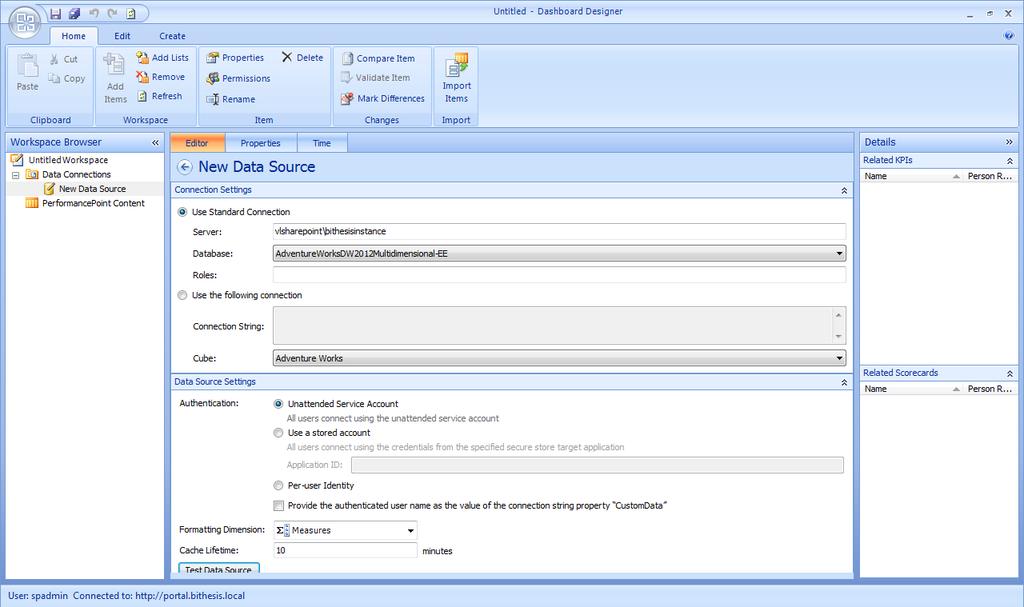
Task: Switch to the Create ribbon tab
Action: [x=172, y=36]
